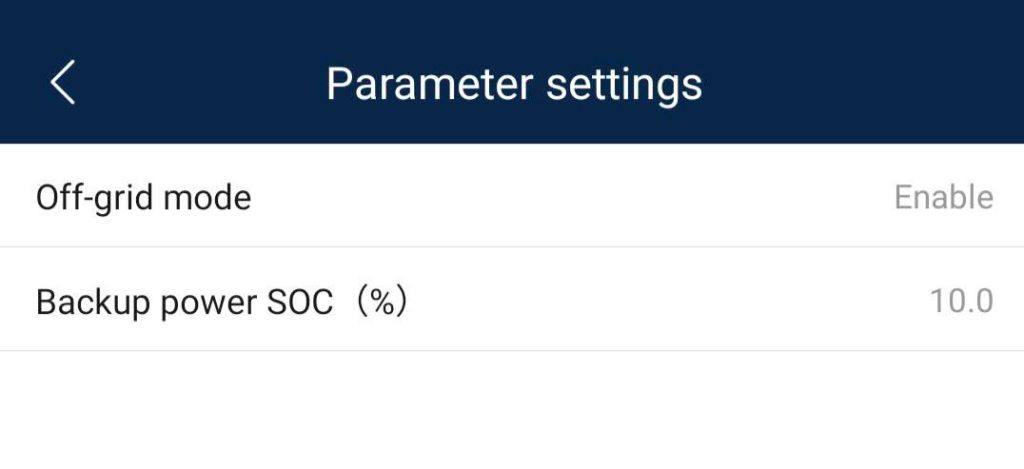Tap the divider below Off-grid mode row
Image resolution: width=1024 pixels, height=469 pixels.
point(512,247)
